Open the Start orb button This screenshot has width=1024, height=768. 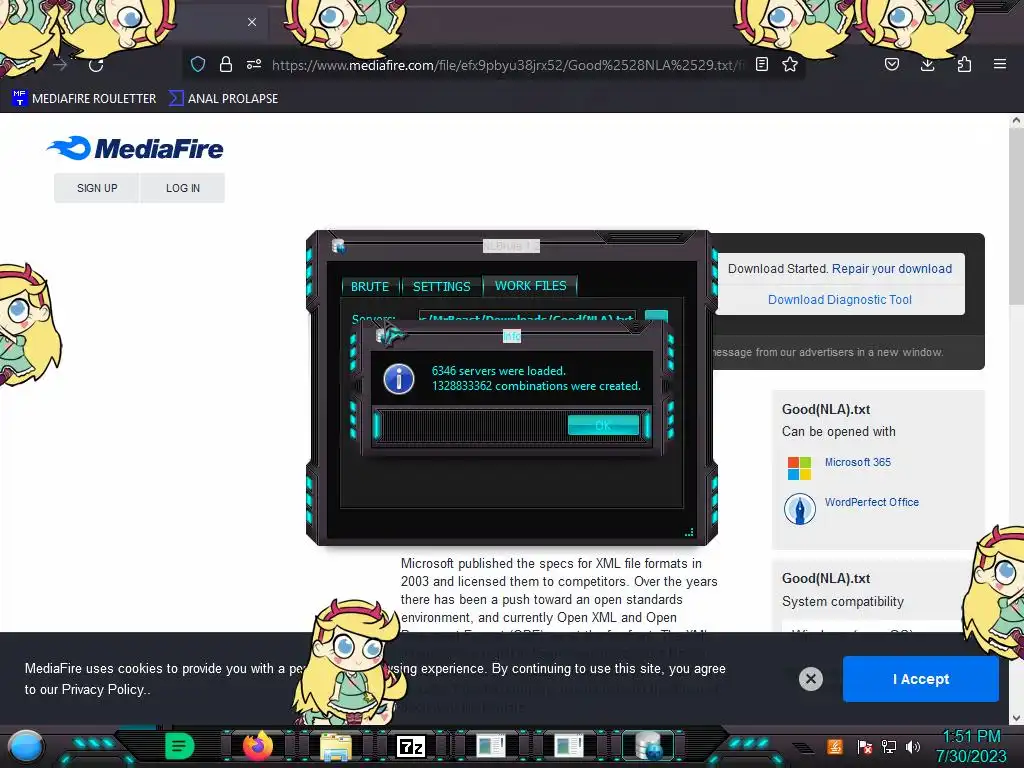click(x=26, y=746)
